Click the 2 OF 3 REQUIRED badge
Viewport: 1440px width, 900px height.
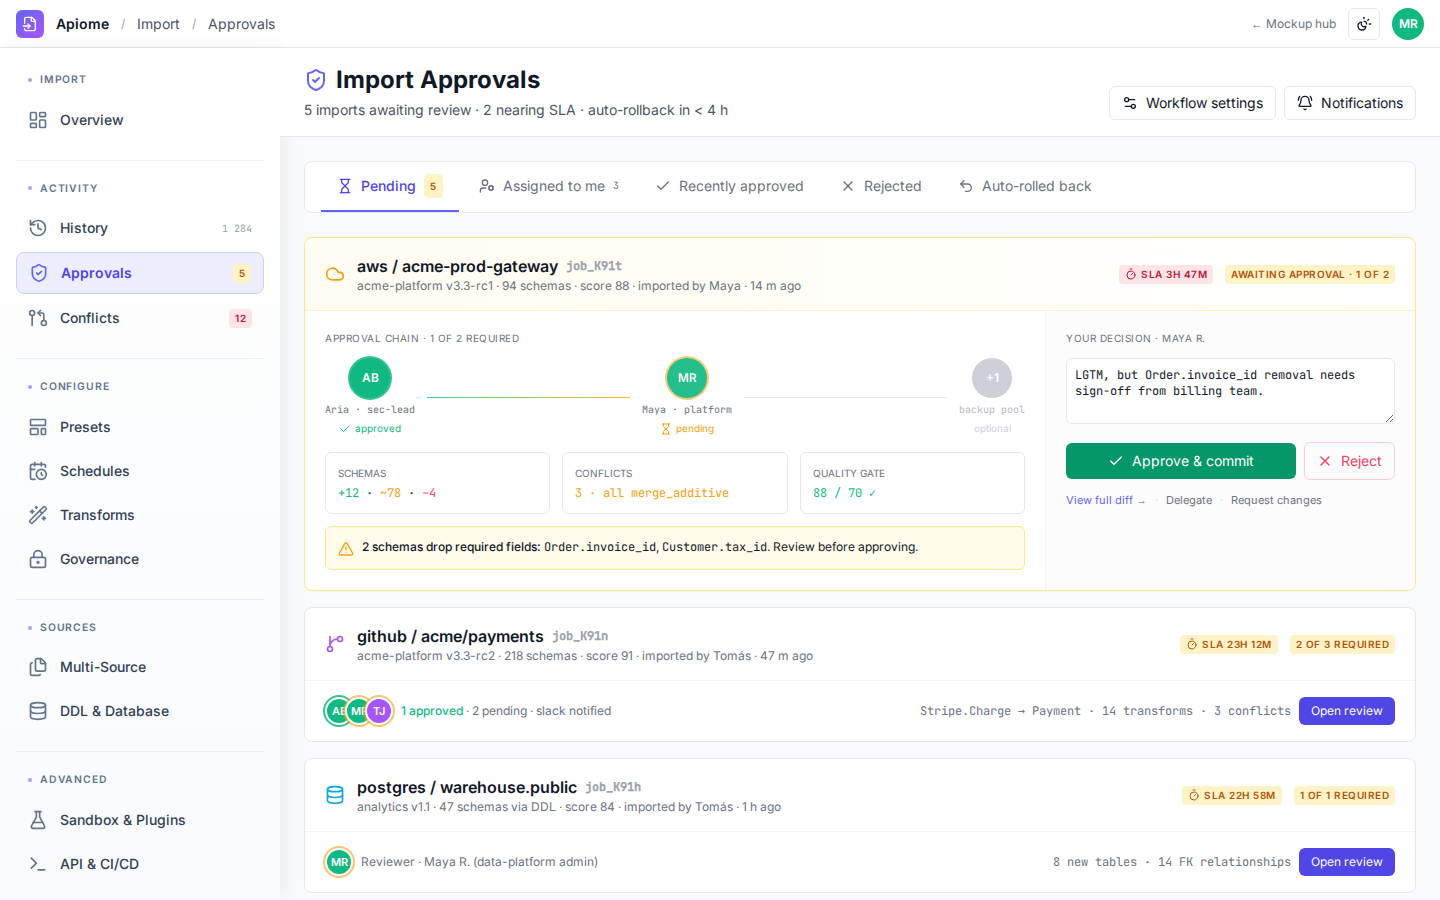point(1342,645)
